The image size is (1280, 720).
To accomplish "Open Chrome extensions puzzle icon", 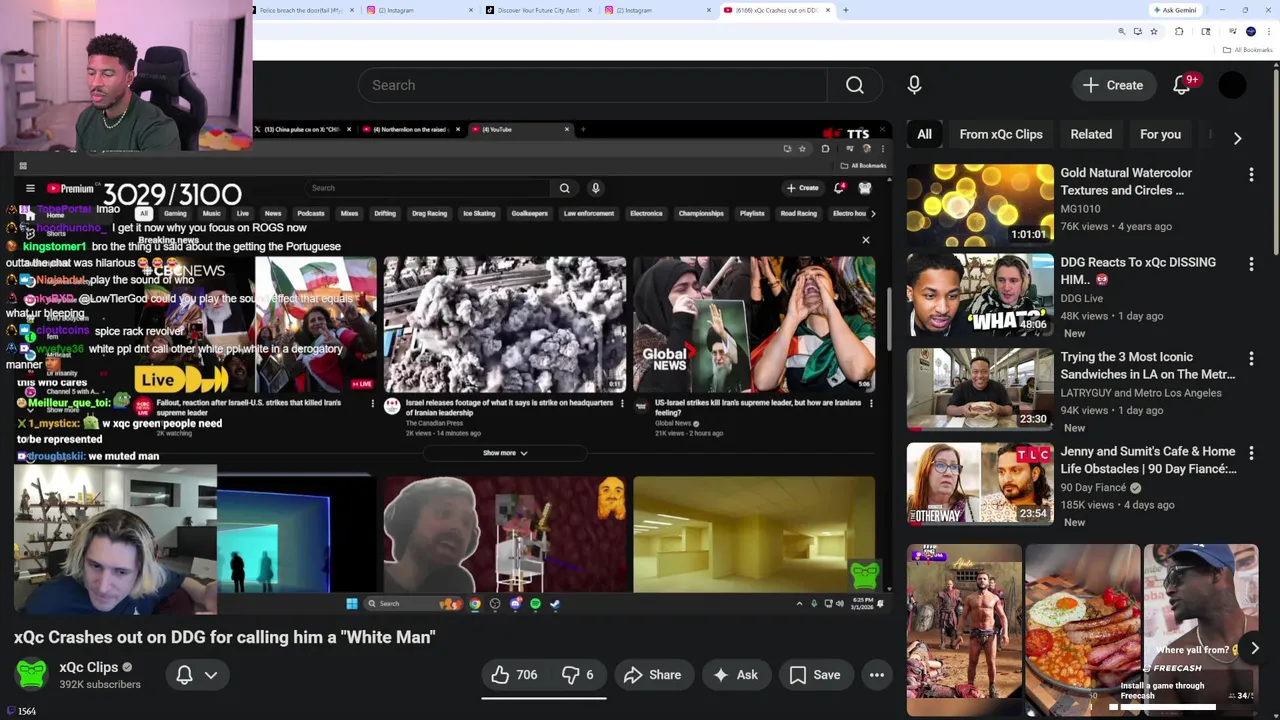I will point(1179,32).
